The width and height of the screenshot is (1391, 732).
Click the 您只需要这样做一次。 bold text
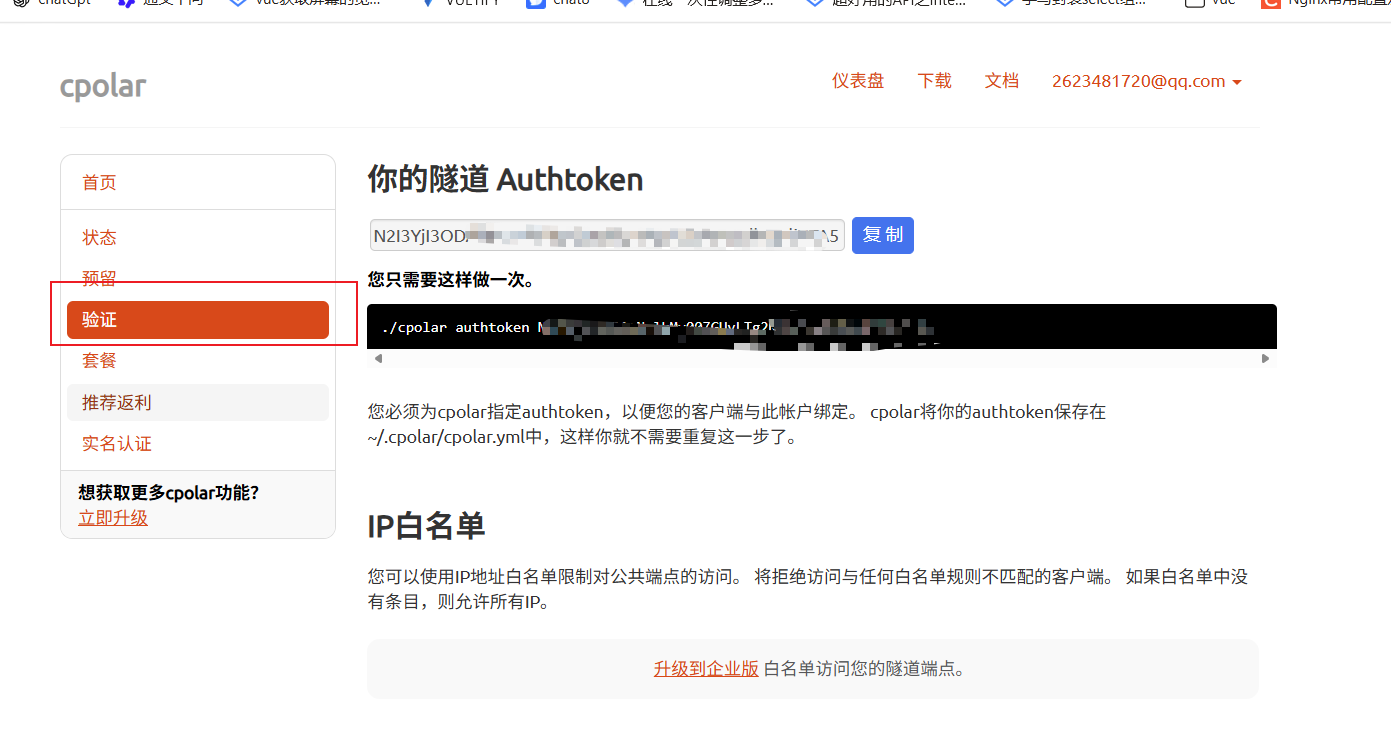tap(451, 280)
